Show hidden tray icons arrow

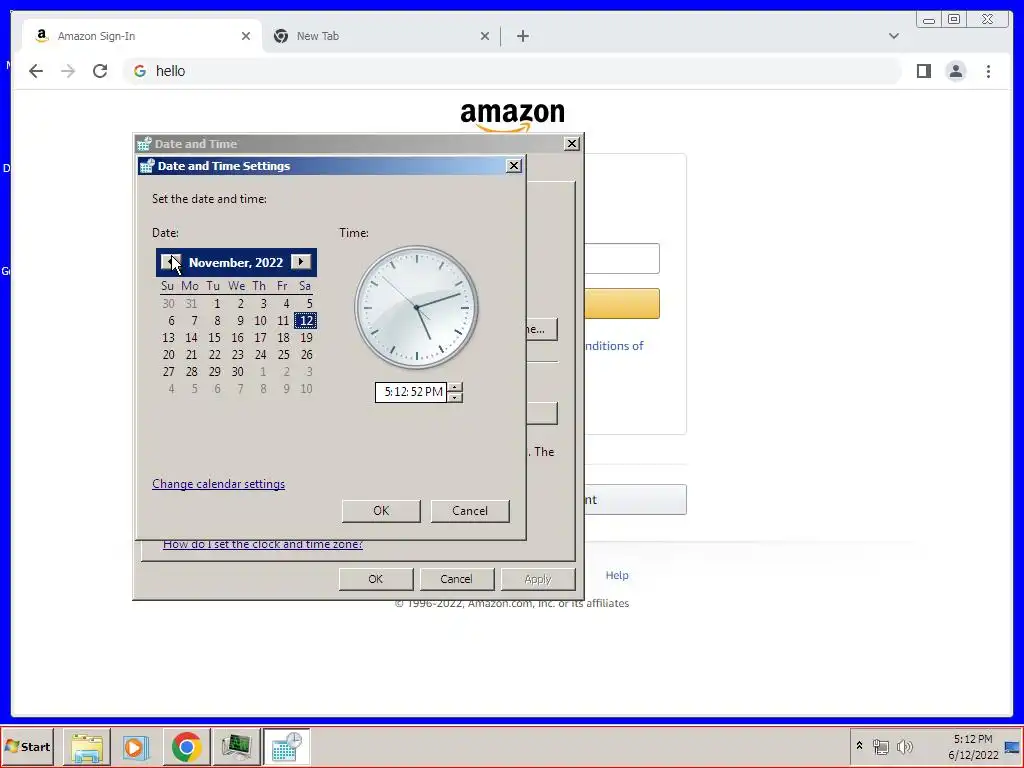coord(859,746)
